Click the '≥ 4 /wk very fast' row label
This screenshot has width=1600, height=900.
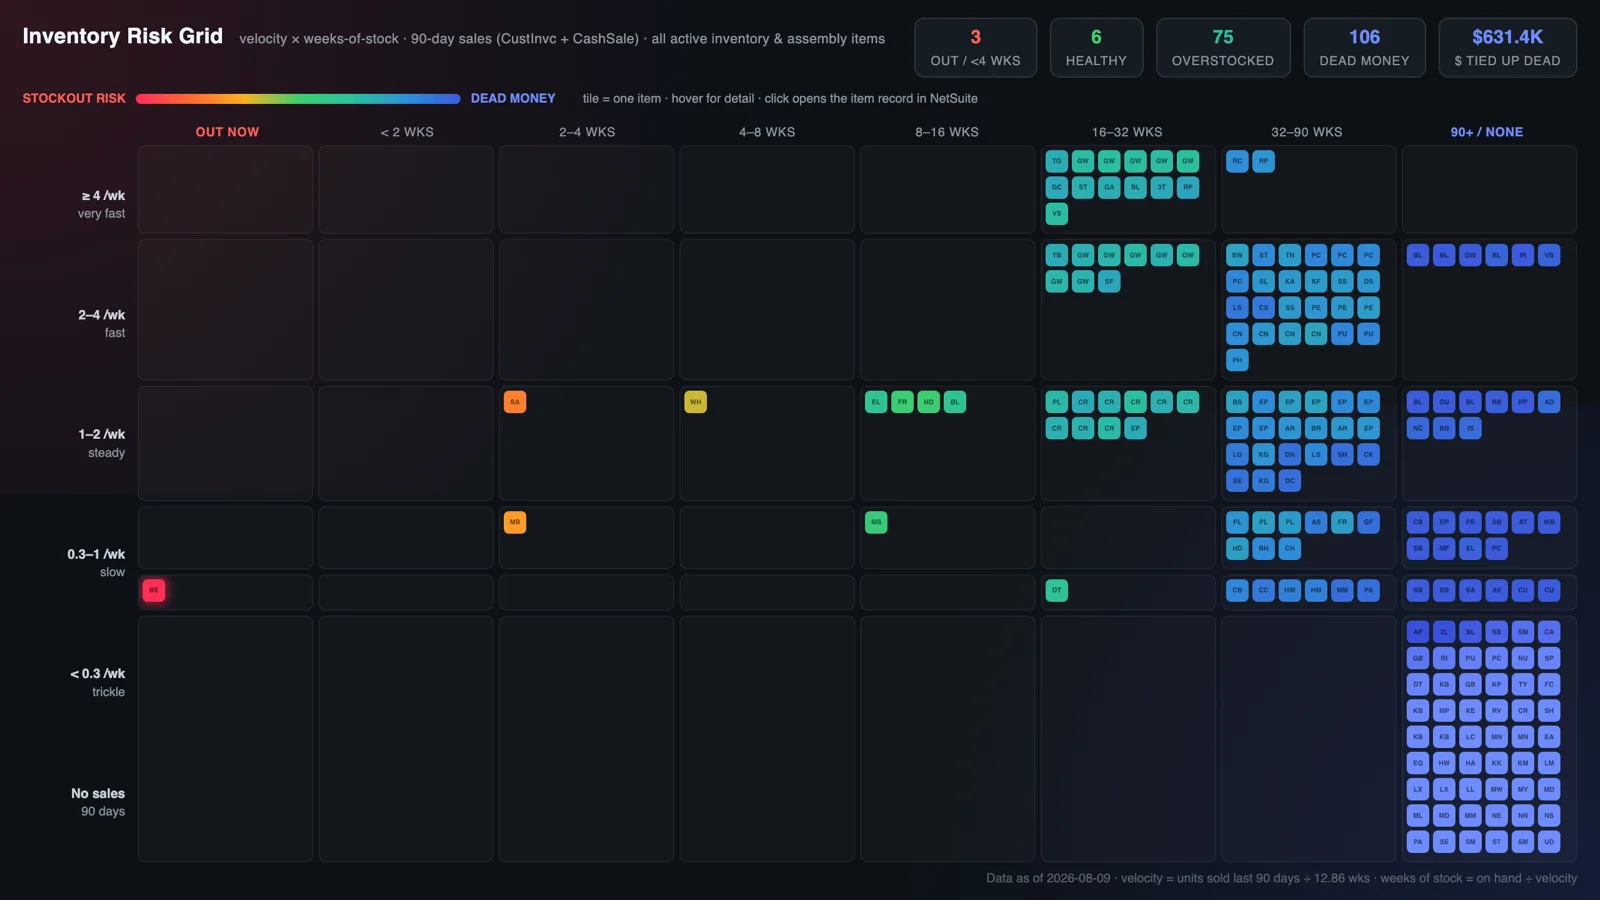tap(102, 204)
